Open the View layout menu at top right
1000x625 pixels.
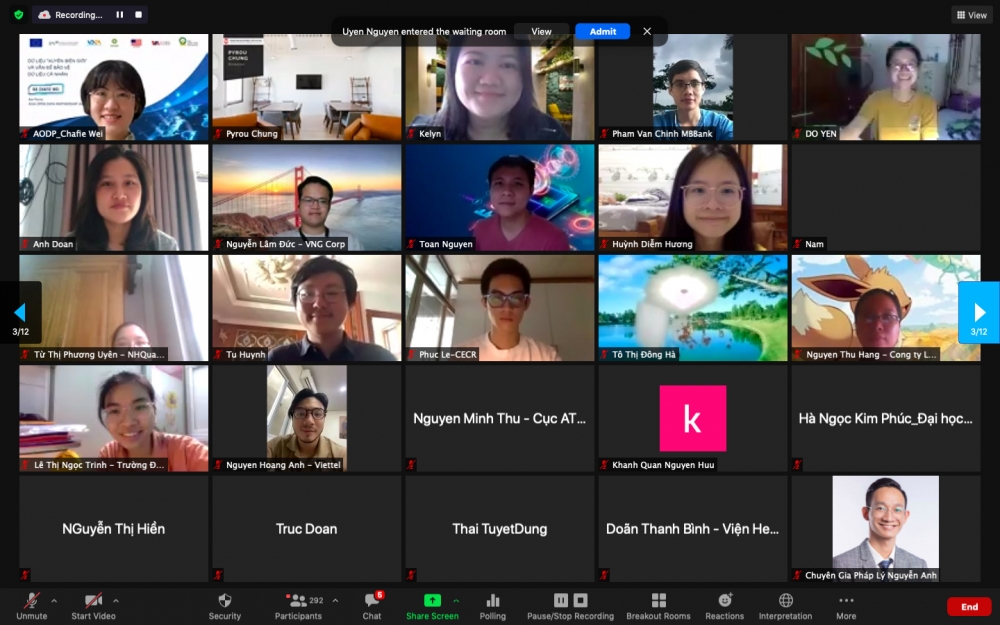click(971, 15)
